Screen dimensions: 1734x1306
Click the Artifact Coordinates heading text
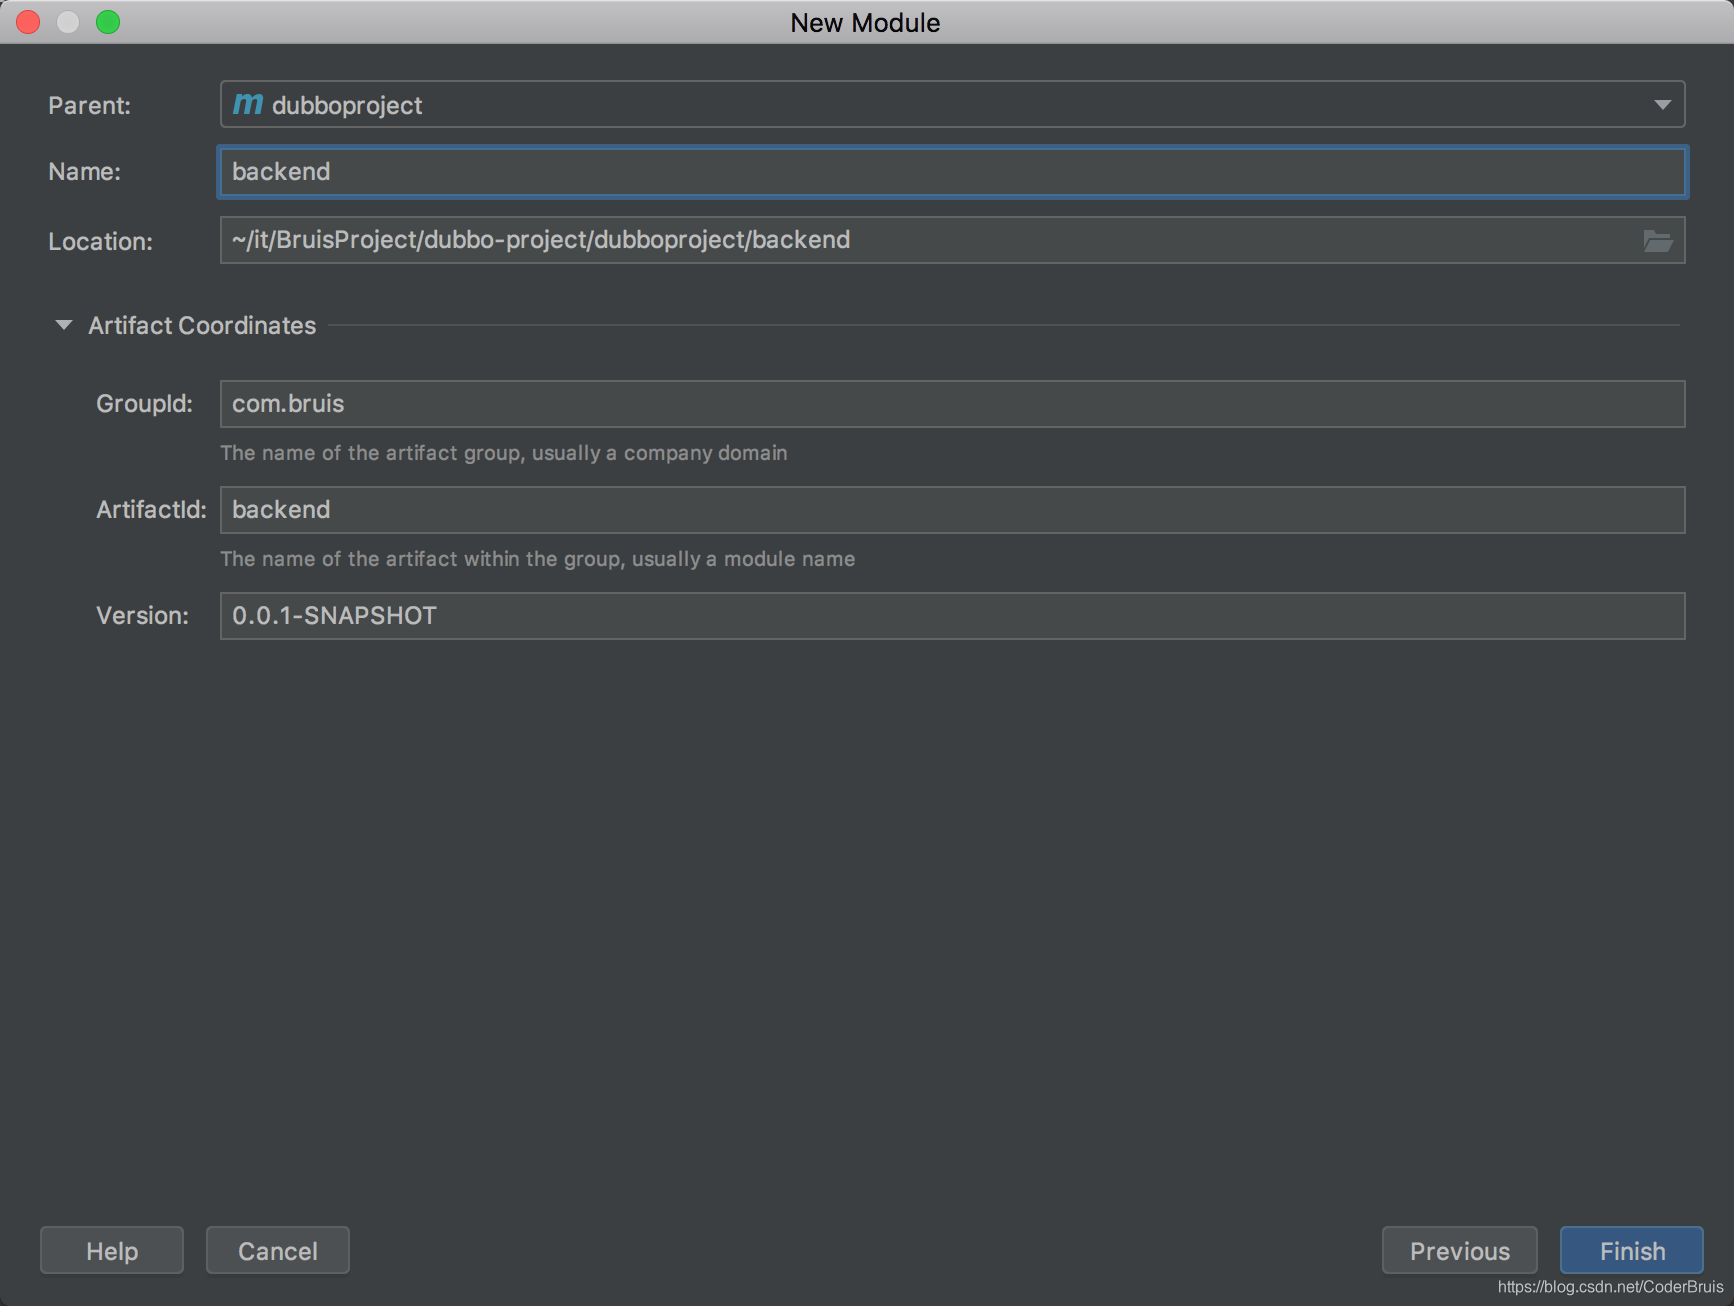(x=202, y=325)
